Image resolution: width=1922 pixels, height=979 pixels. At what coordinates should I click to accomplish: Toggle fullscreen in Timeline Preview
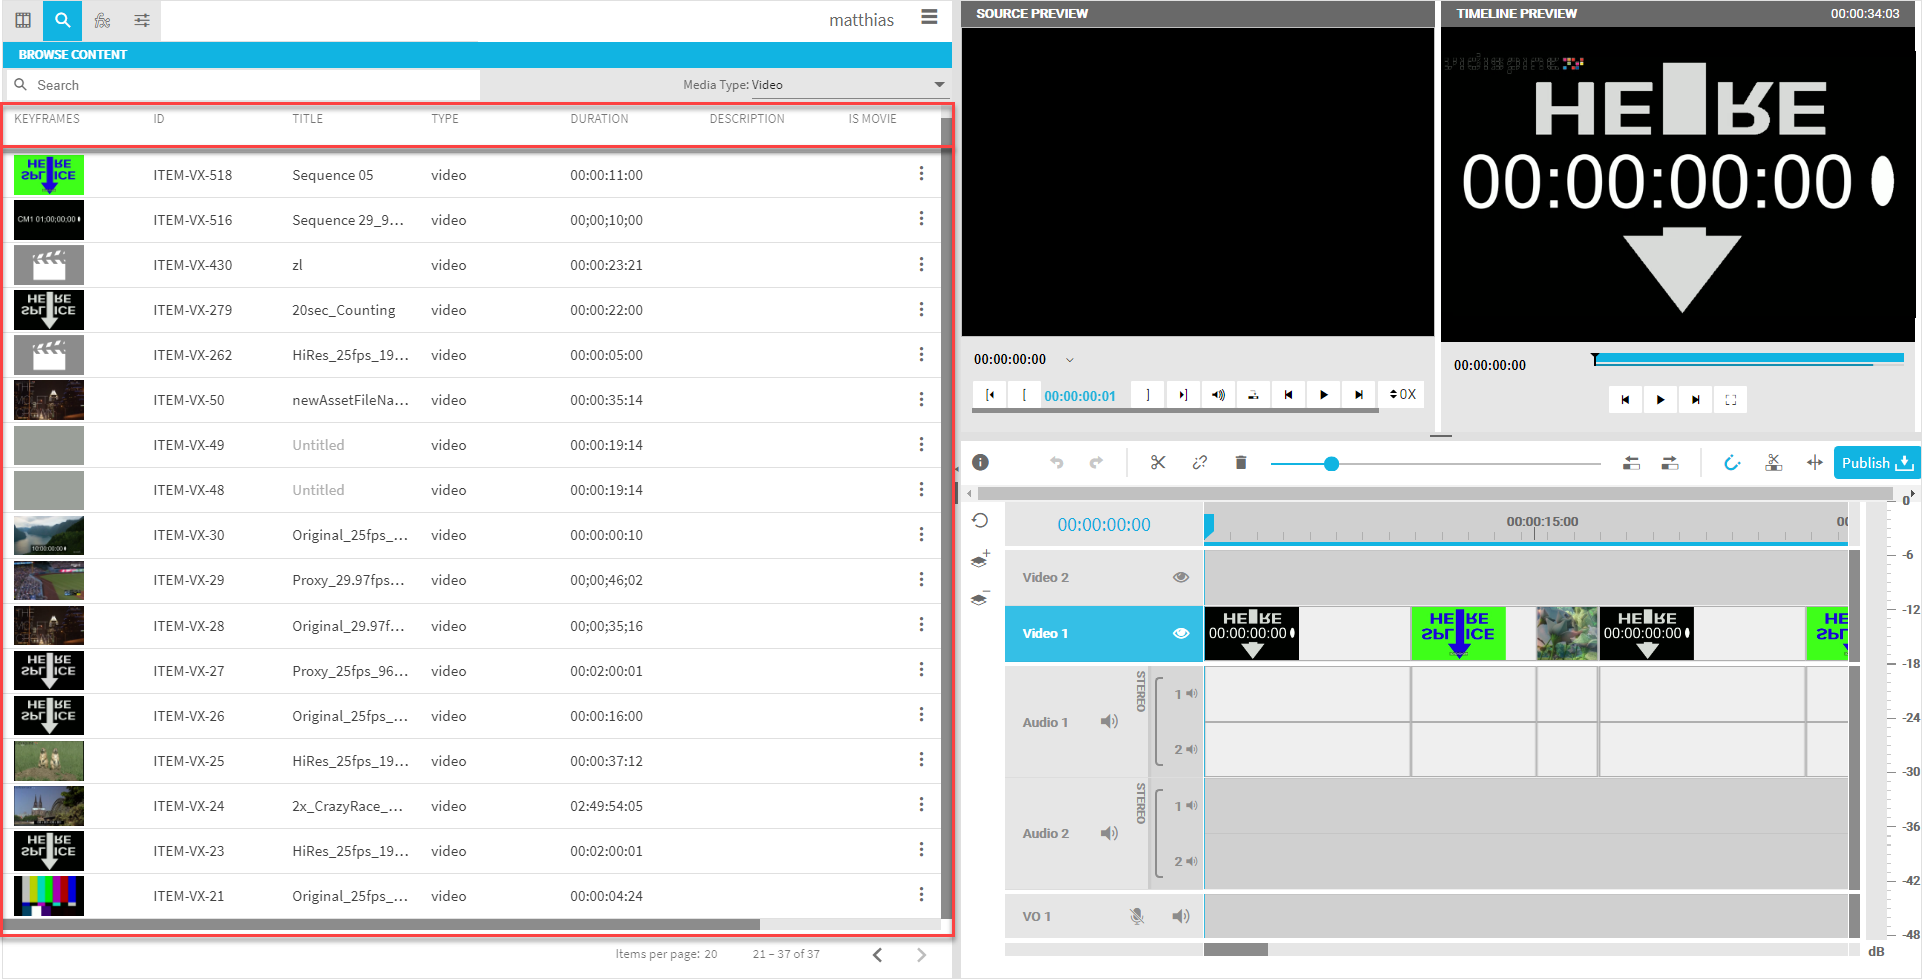(1730, 400)
